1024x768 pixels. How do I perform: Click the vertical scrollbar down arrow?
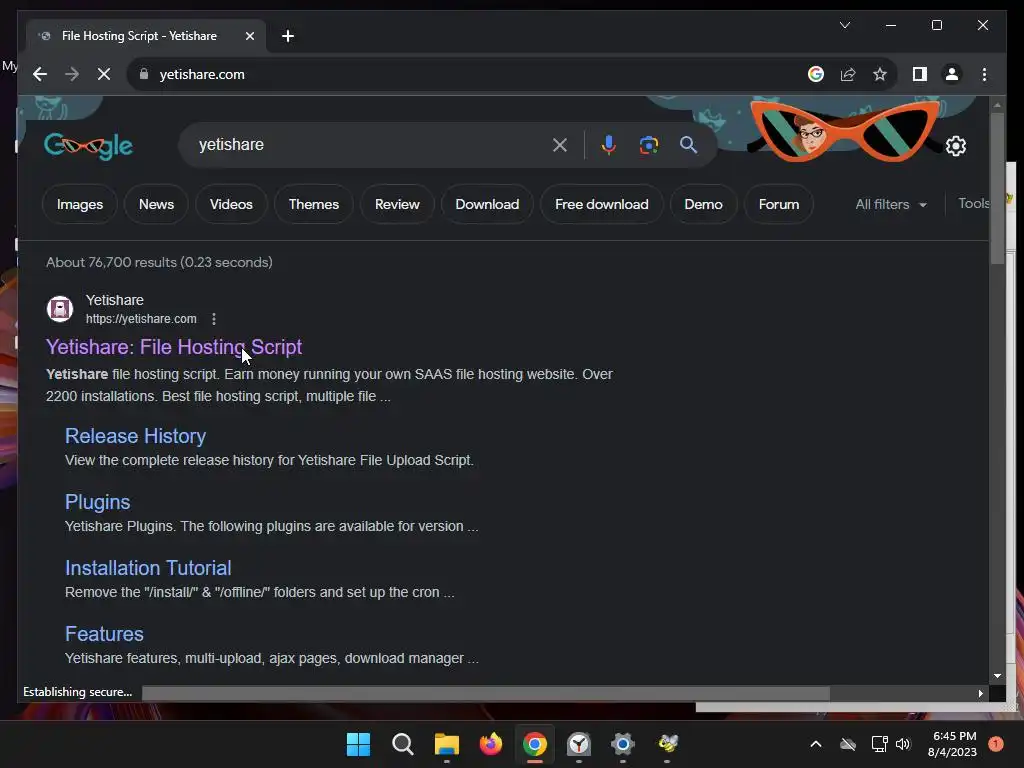click(997, 676)
